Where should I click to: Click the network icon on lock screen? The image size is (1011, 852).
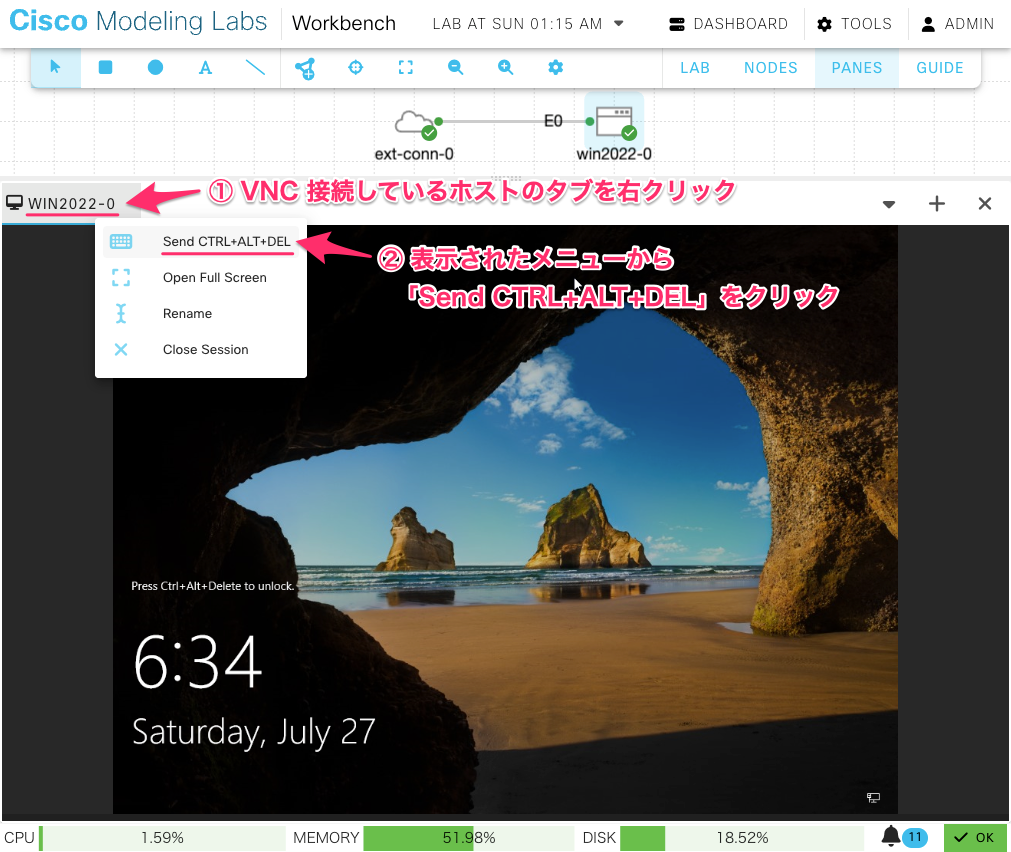873,798
